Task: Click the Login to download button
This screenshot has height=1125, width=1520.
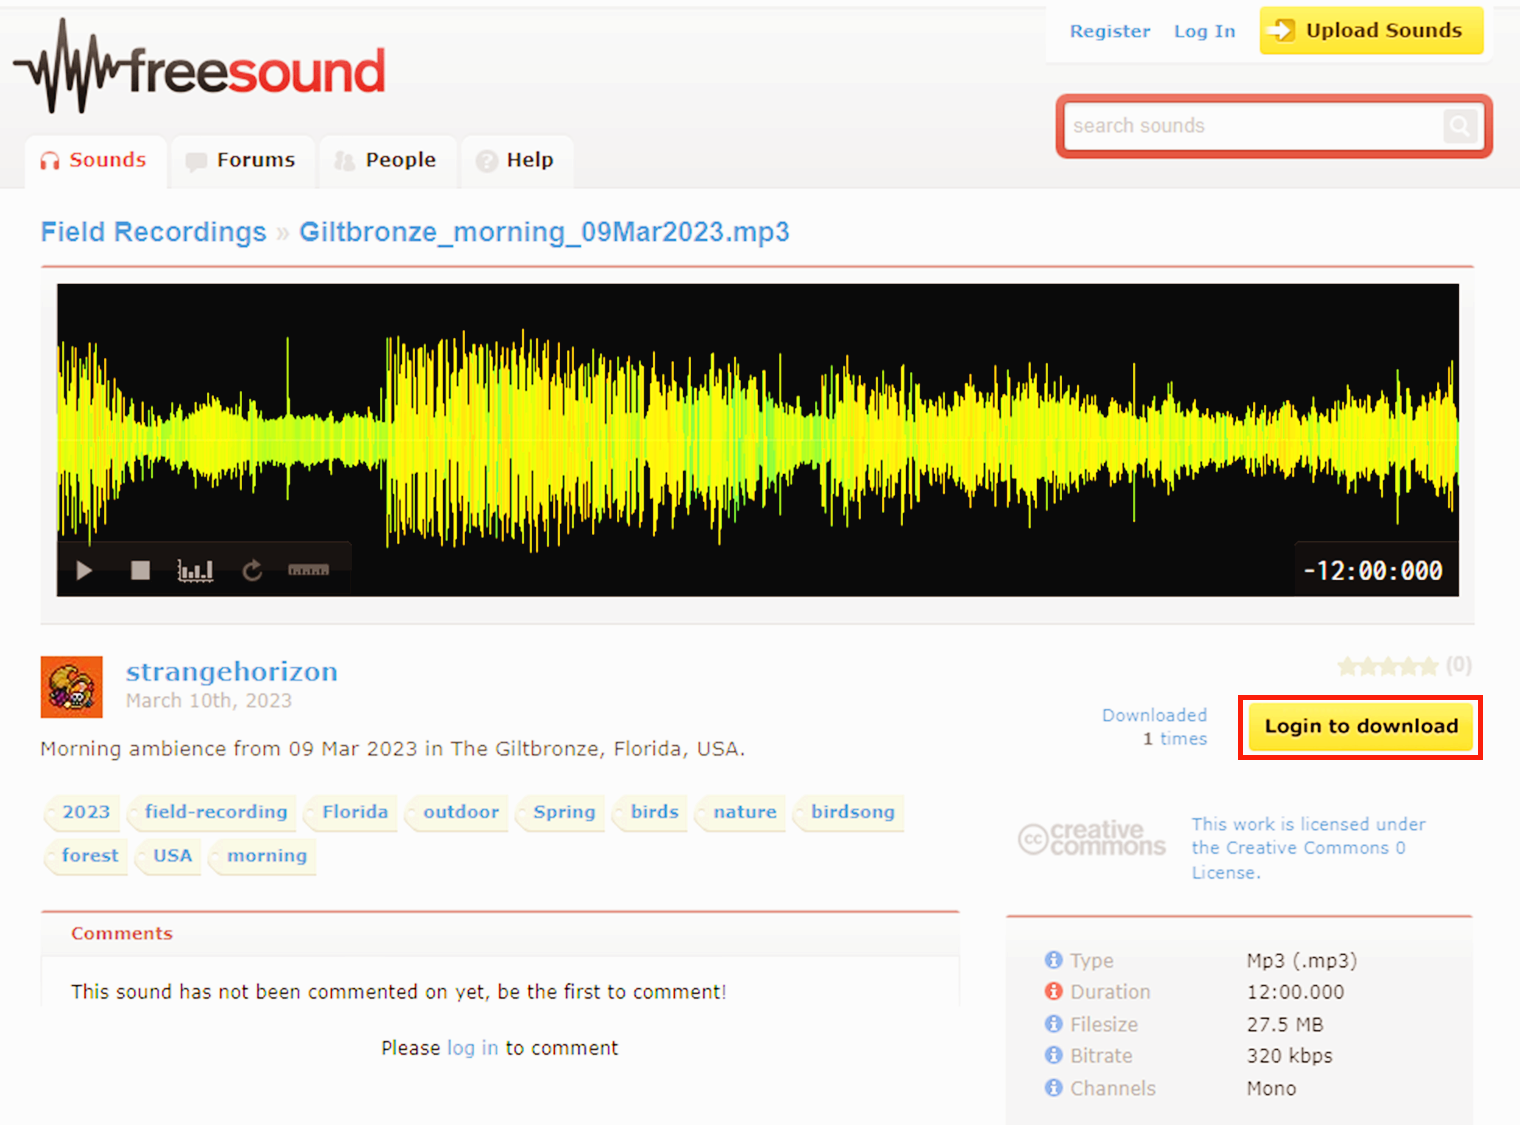Action: click(x=1360, y=727)
